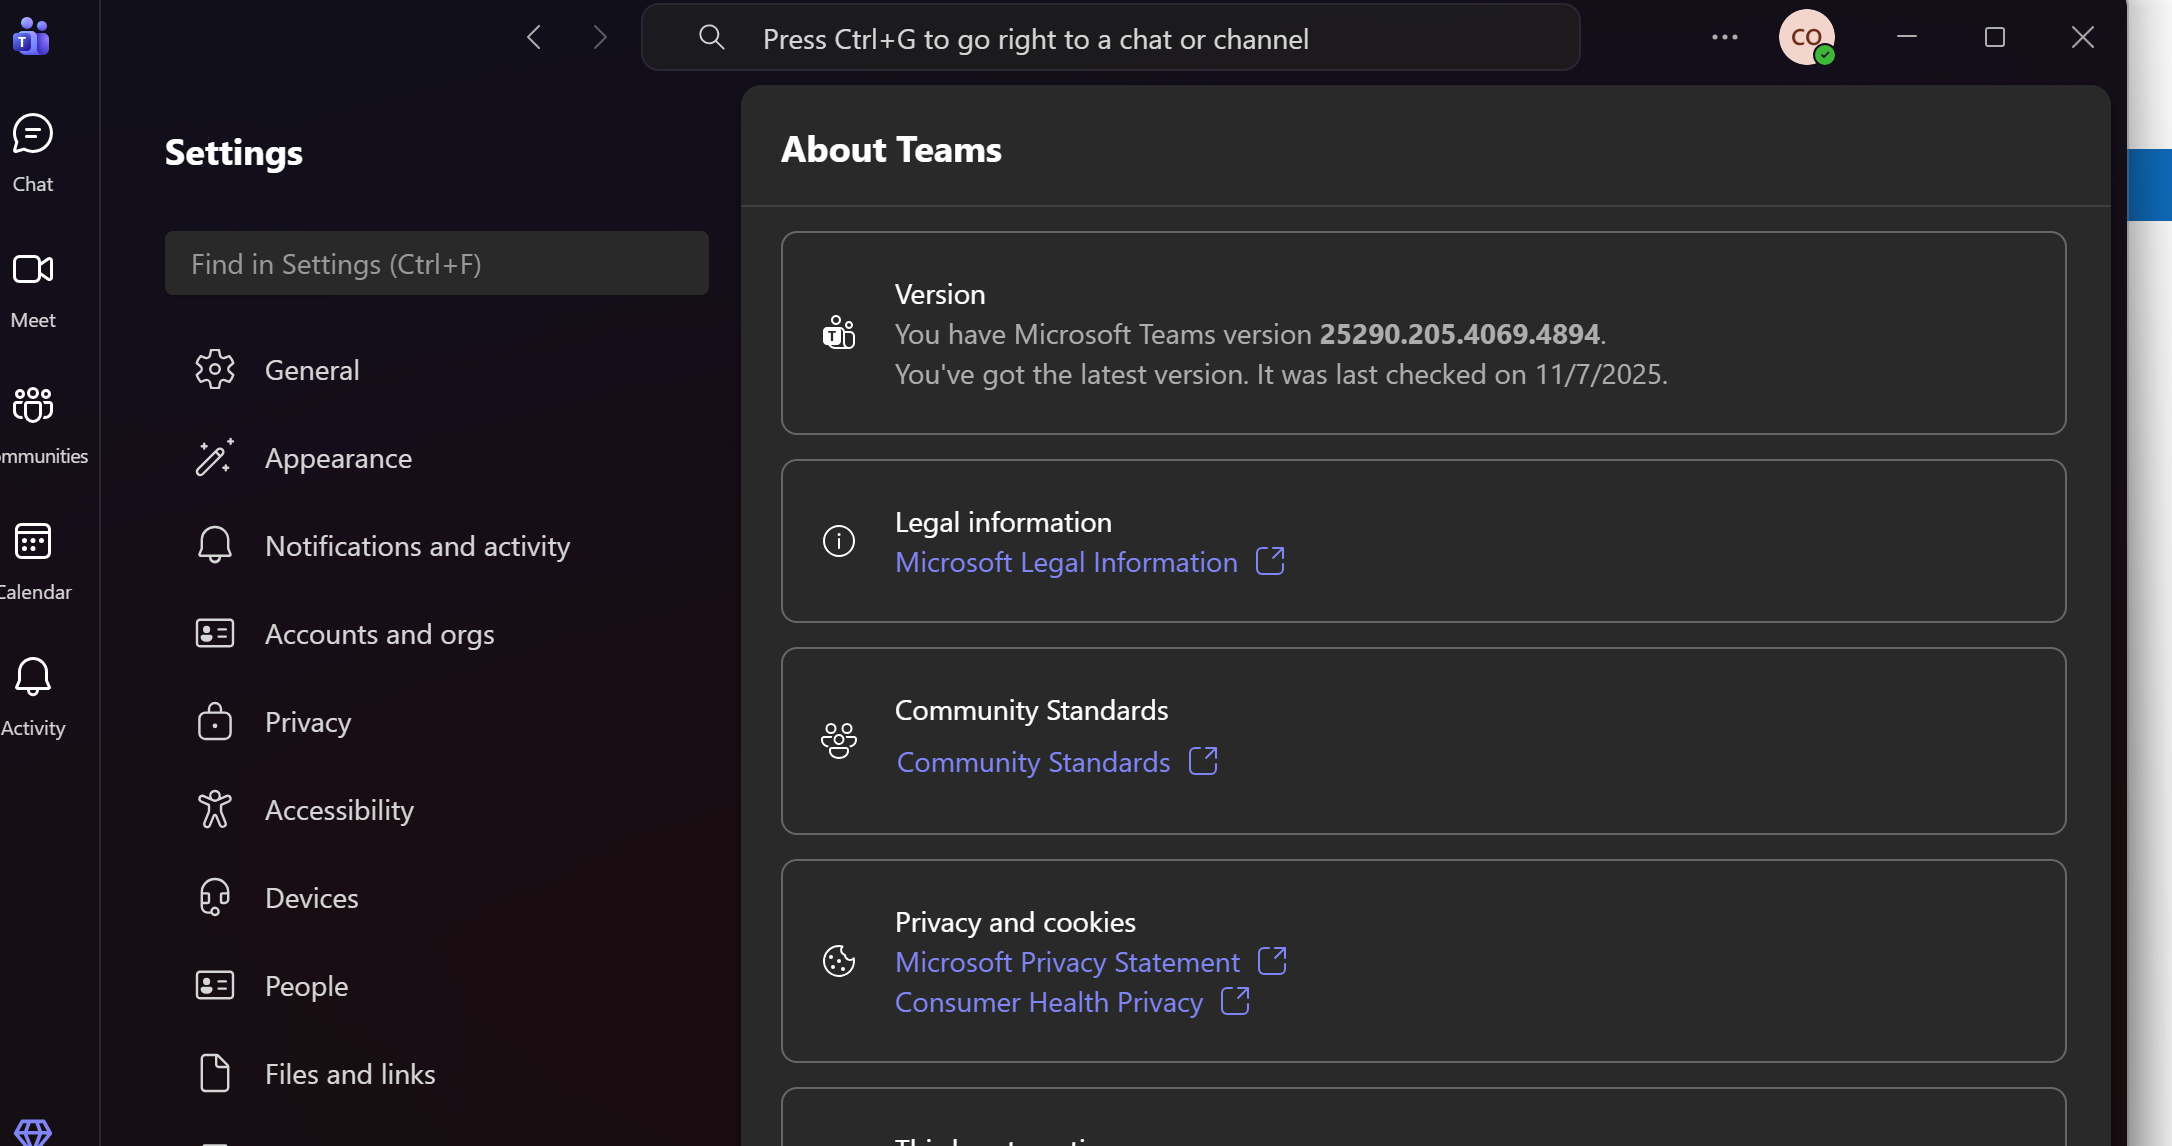Click the Find in Settings search field
This screenshot has width=2172, height=1146.
pos(436,264)
